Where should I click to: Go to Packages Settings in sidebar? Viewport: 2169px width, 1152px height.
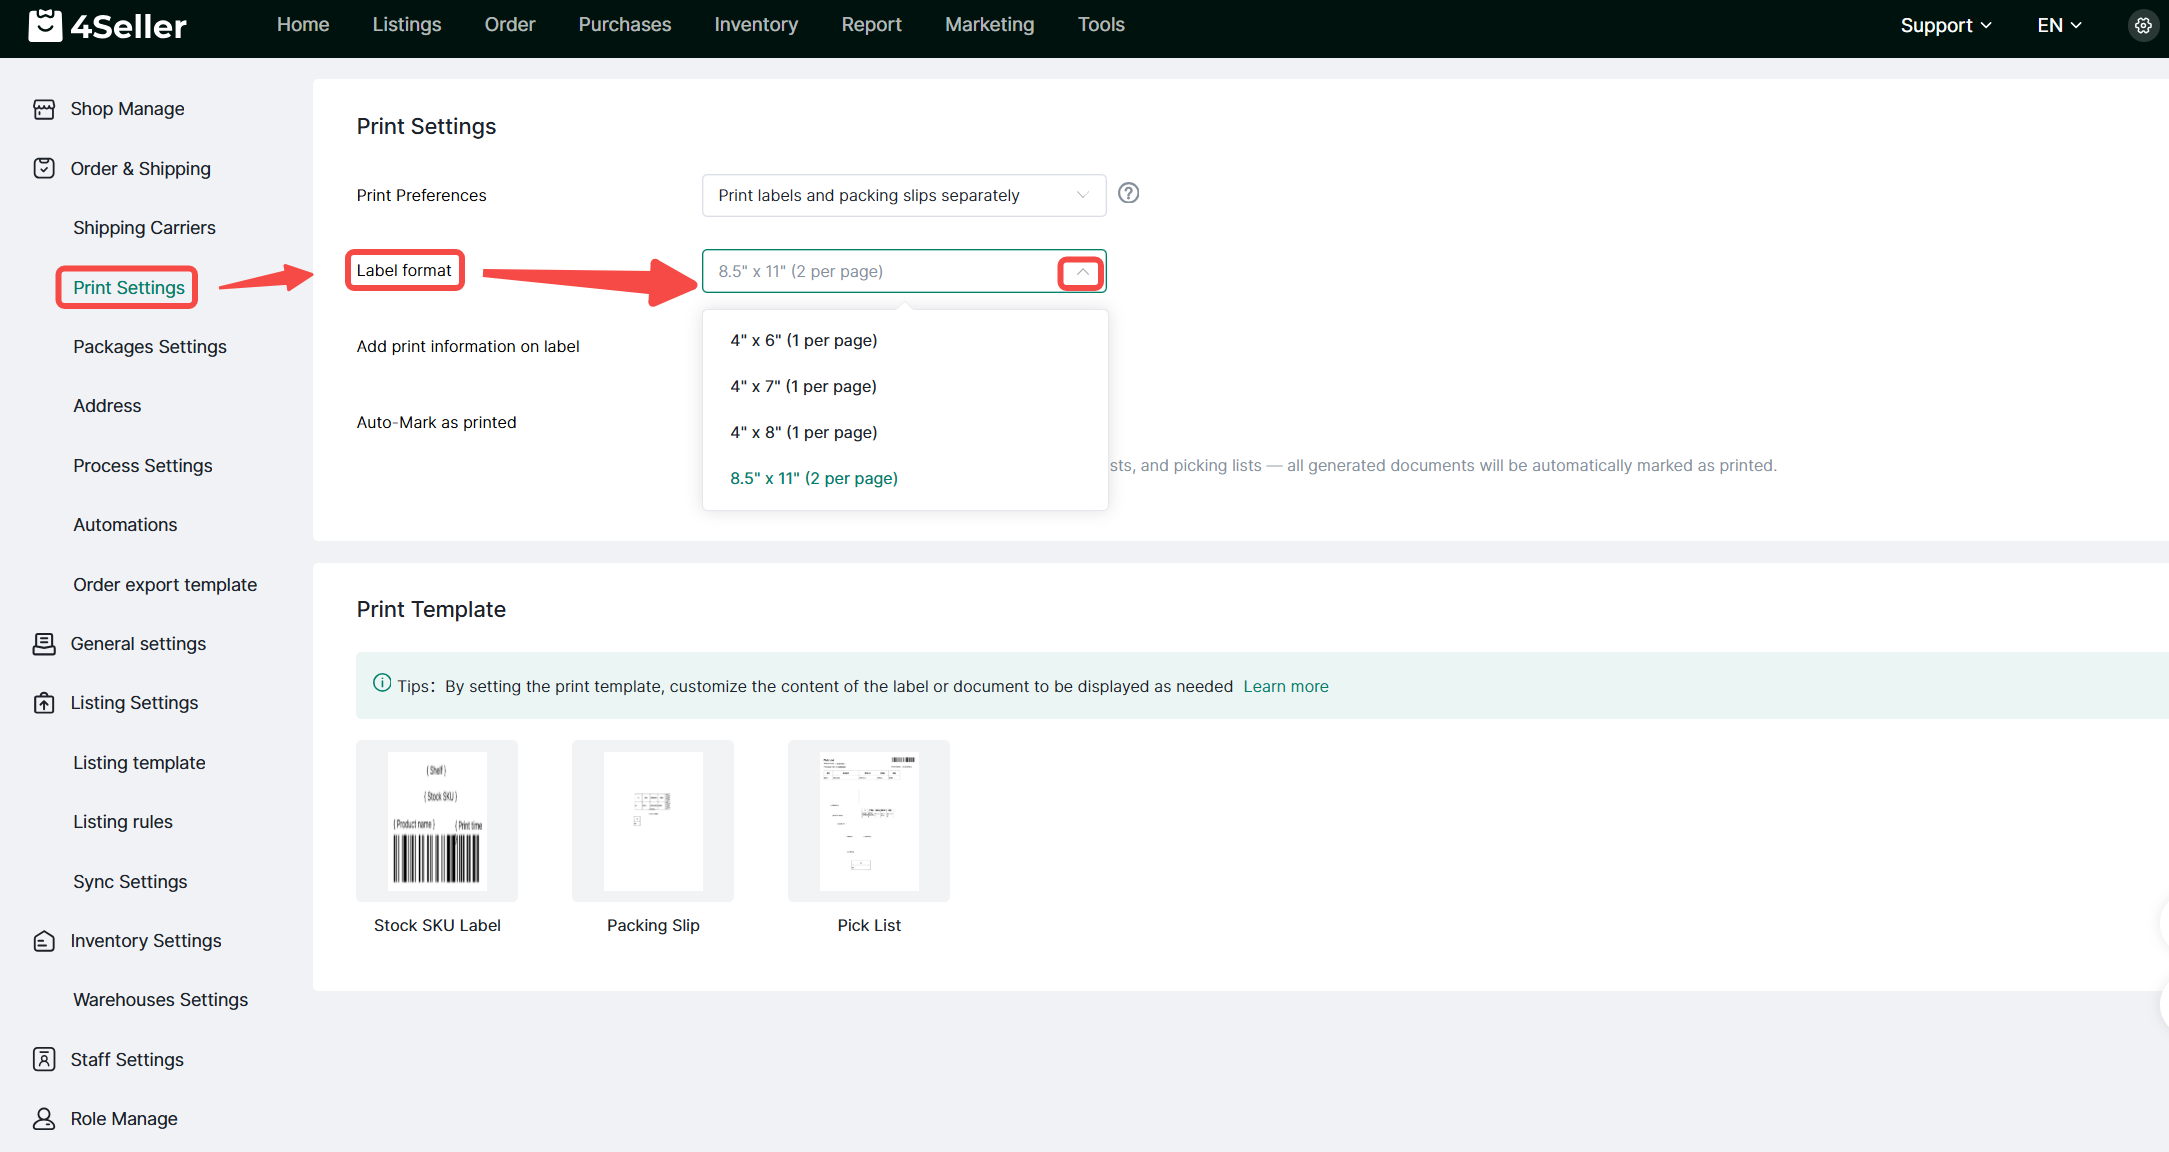point(150,347)
